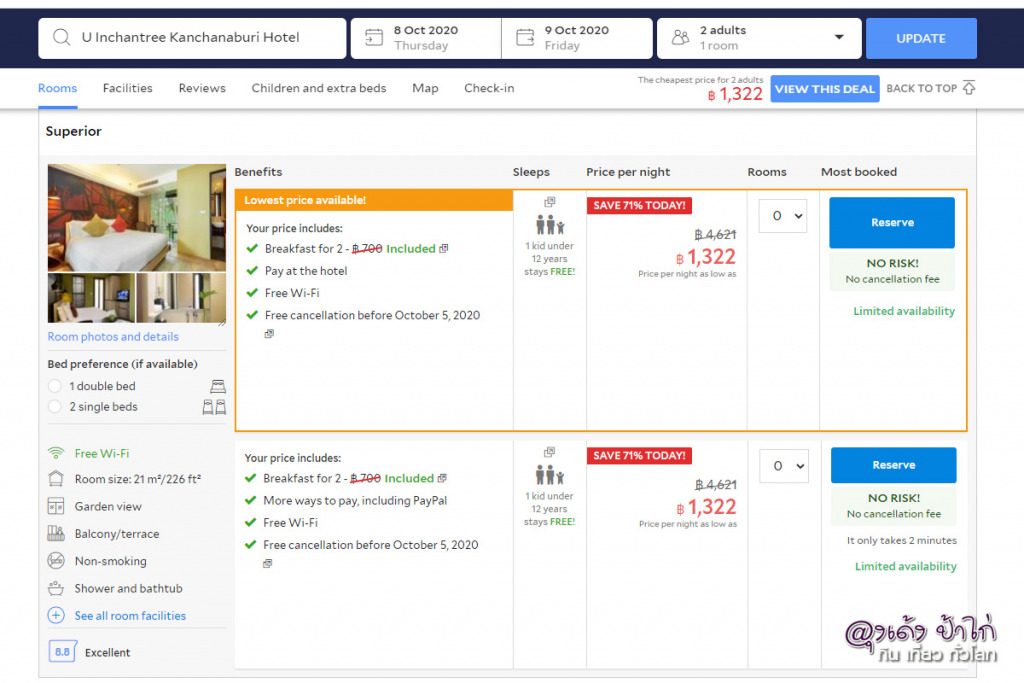The height and width of the screenshot is (683, 1024).
Task: Click the main Superior room bed photo
Action: tap(137, 217)
